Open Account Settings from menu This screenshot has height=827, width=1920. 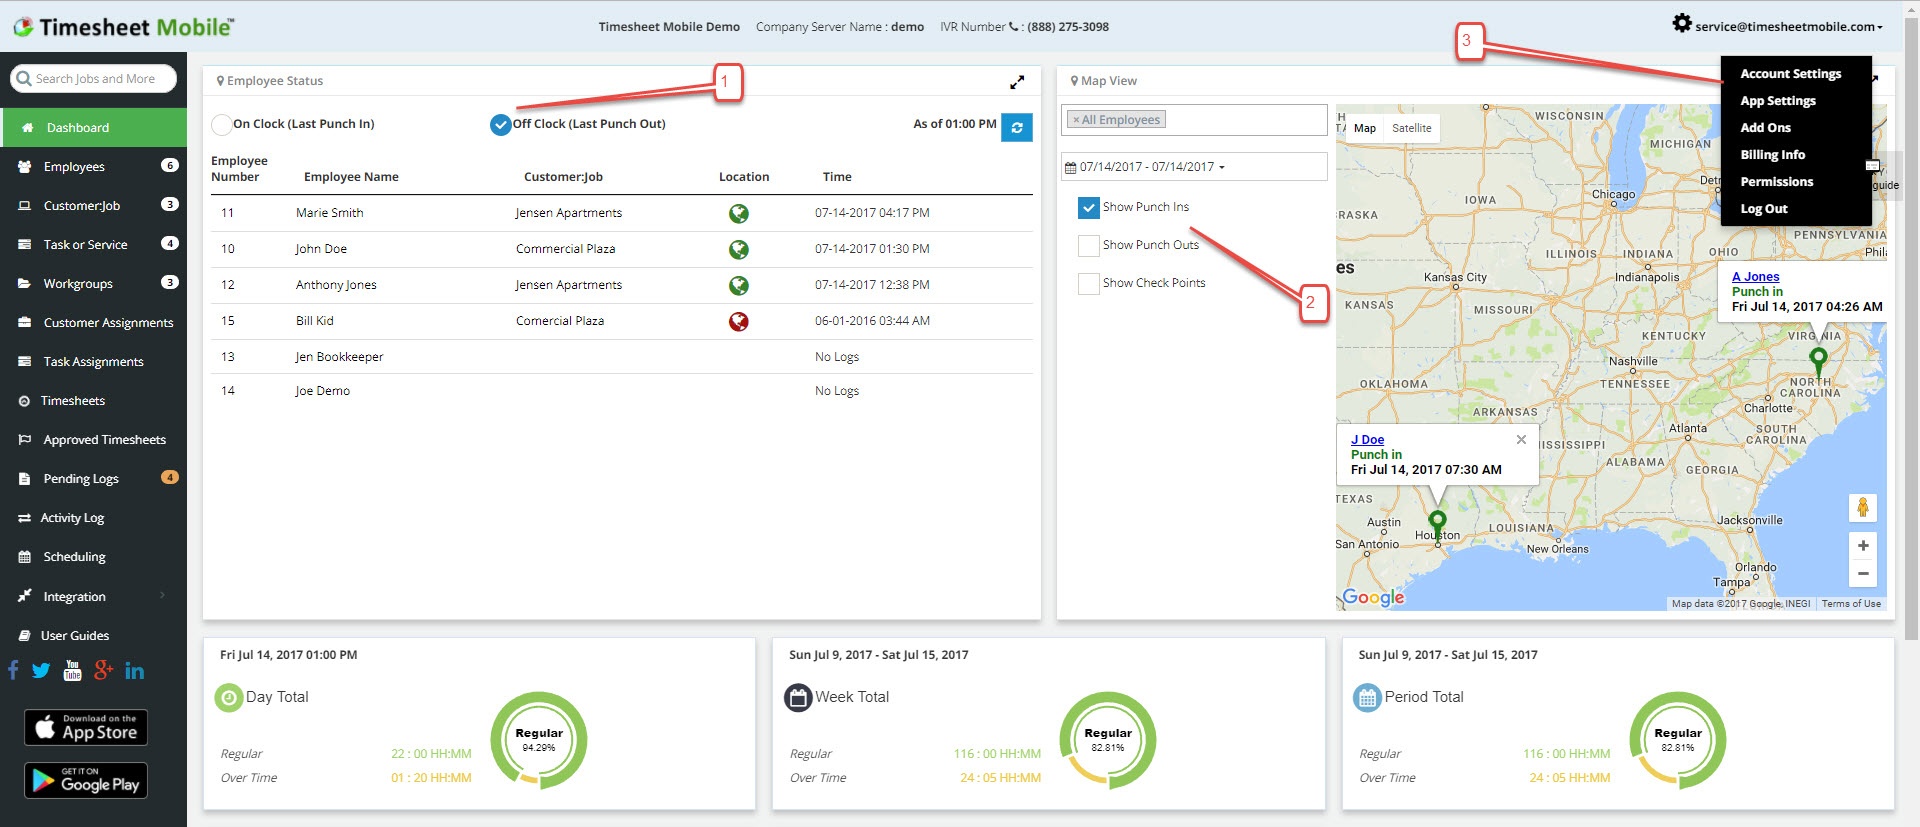pyautogui.click(x=1790, y=74)
